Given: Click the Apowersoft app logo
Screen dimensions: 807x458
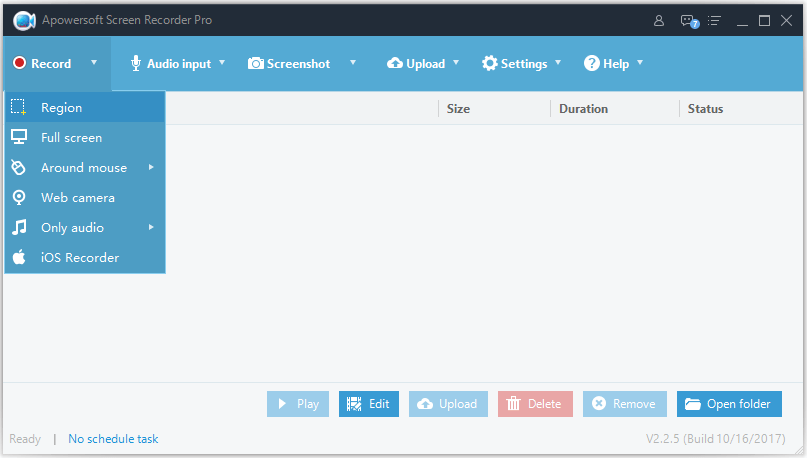Looking at the screenshot, I should 24,21.
